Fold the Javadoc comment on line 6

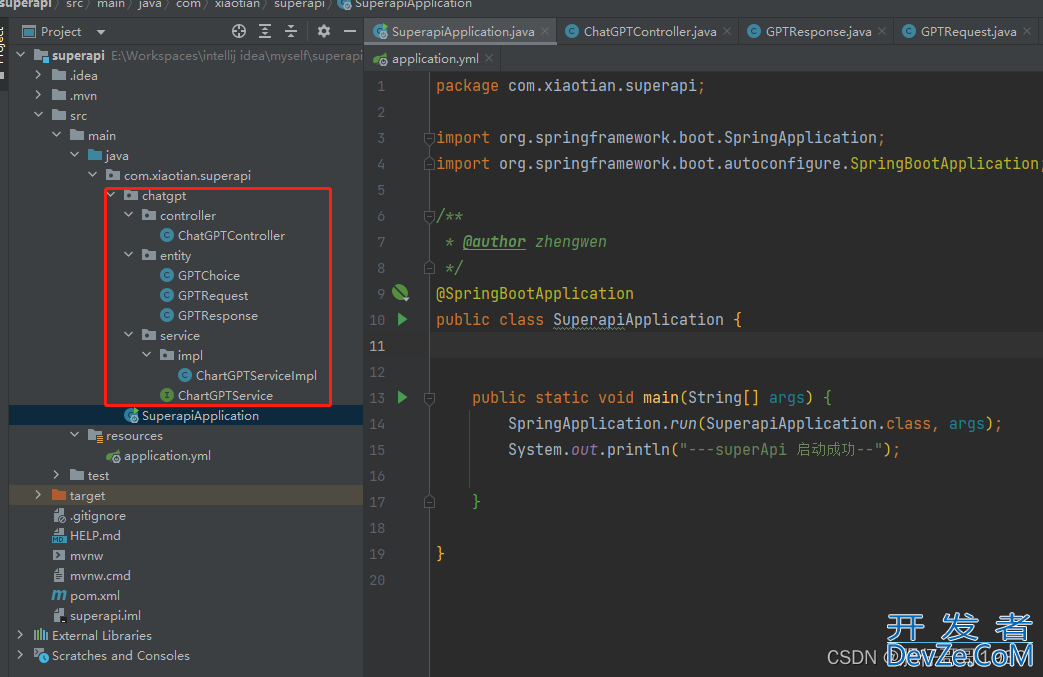point(429,215)
